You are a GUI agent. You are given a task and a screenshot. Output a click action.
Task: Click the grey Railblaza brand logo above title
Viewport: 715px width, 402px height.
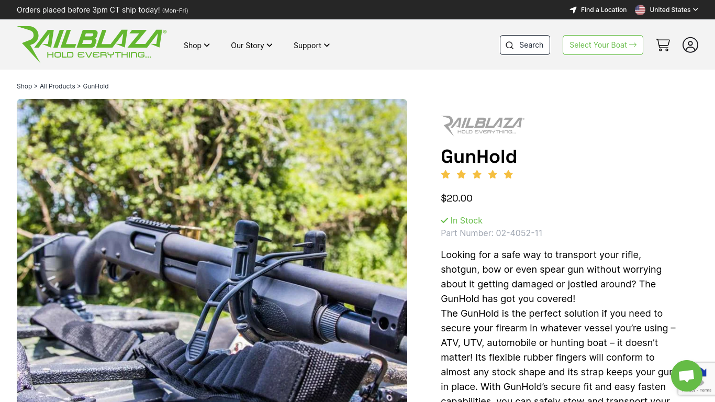482,125
